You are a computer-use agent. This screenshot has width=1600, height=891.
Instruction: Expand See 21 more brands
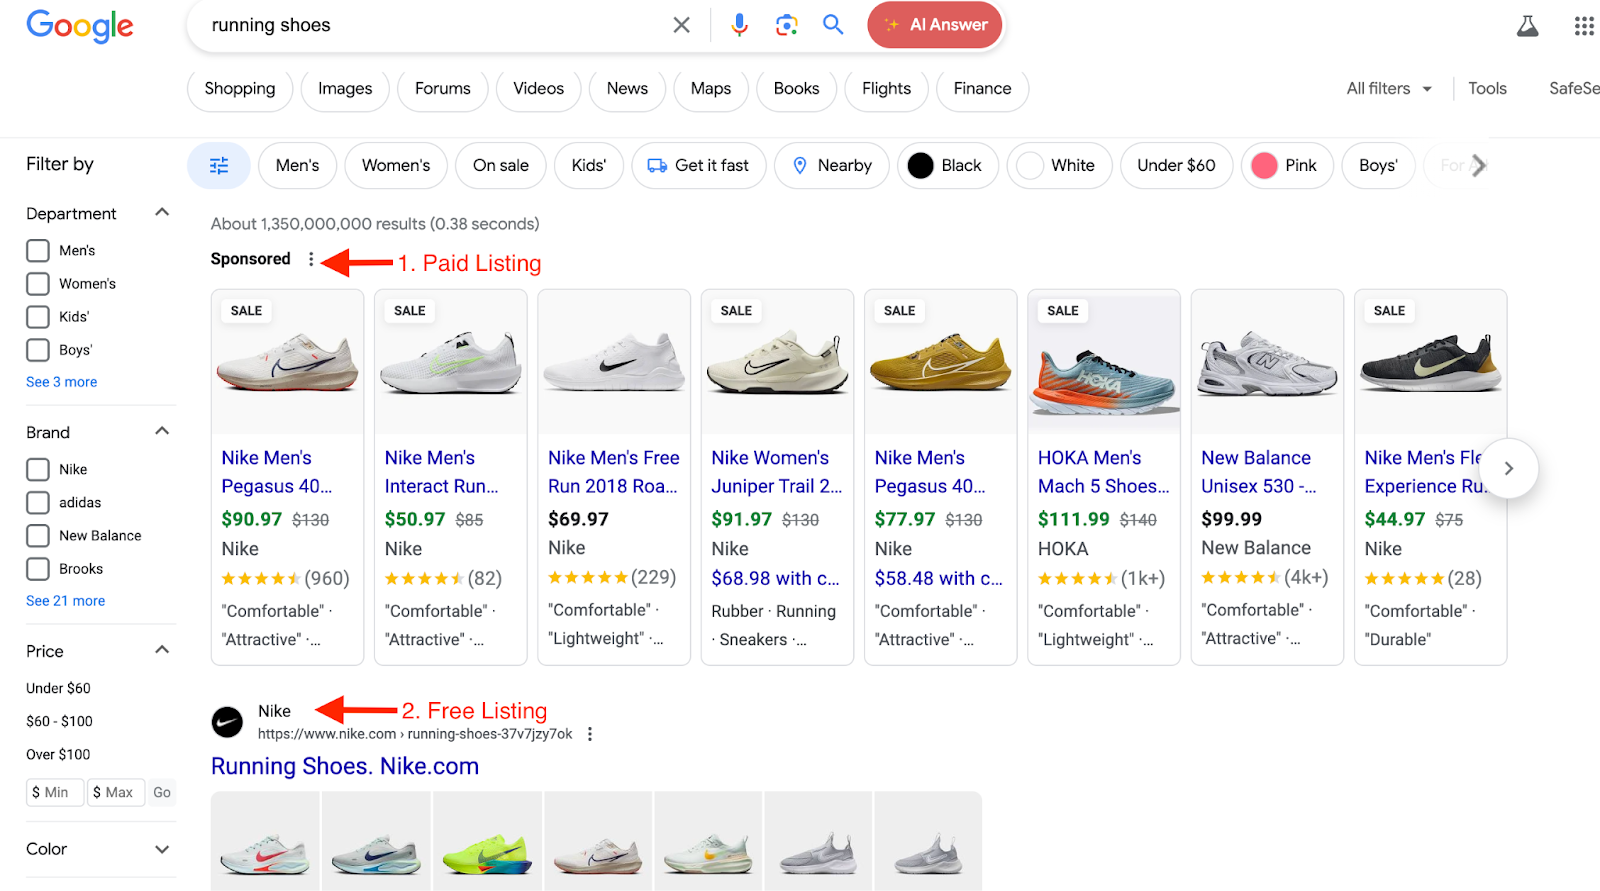[x=65, y=601]
